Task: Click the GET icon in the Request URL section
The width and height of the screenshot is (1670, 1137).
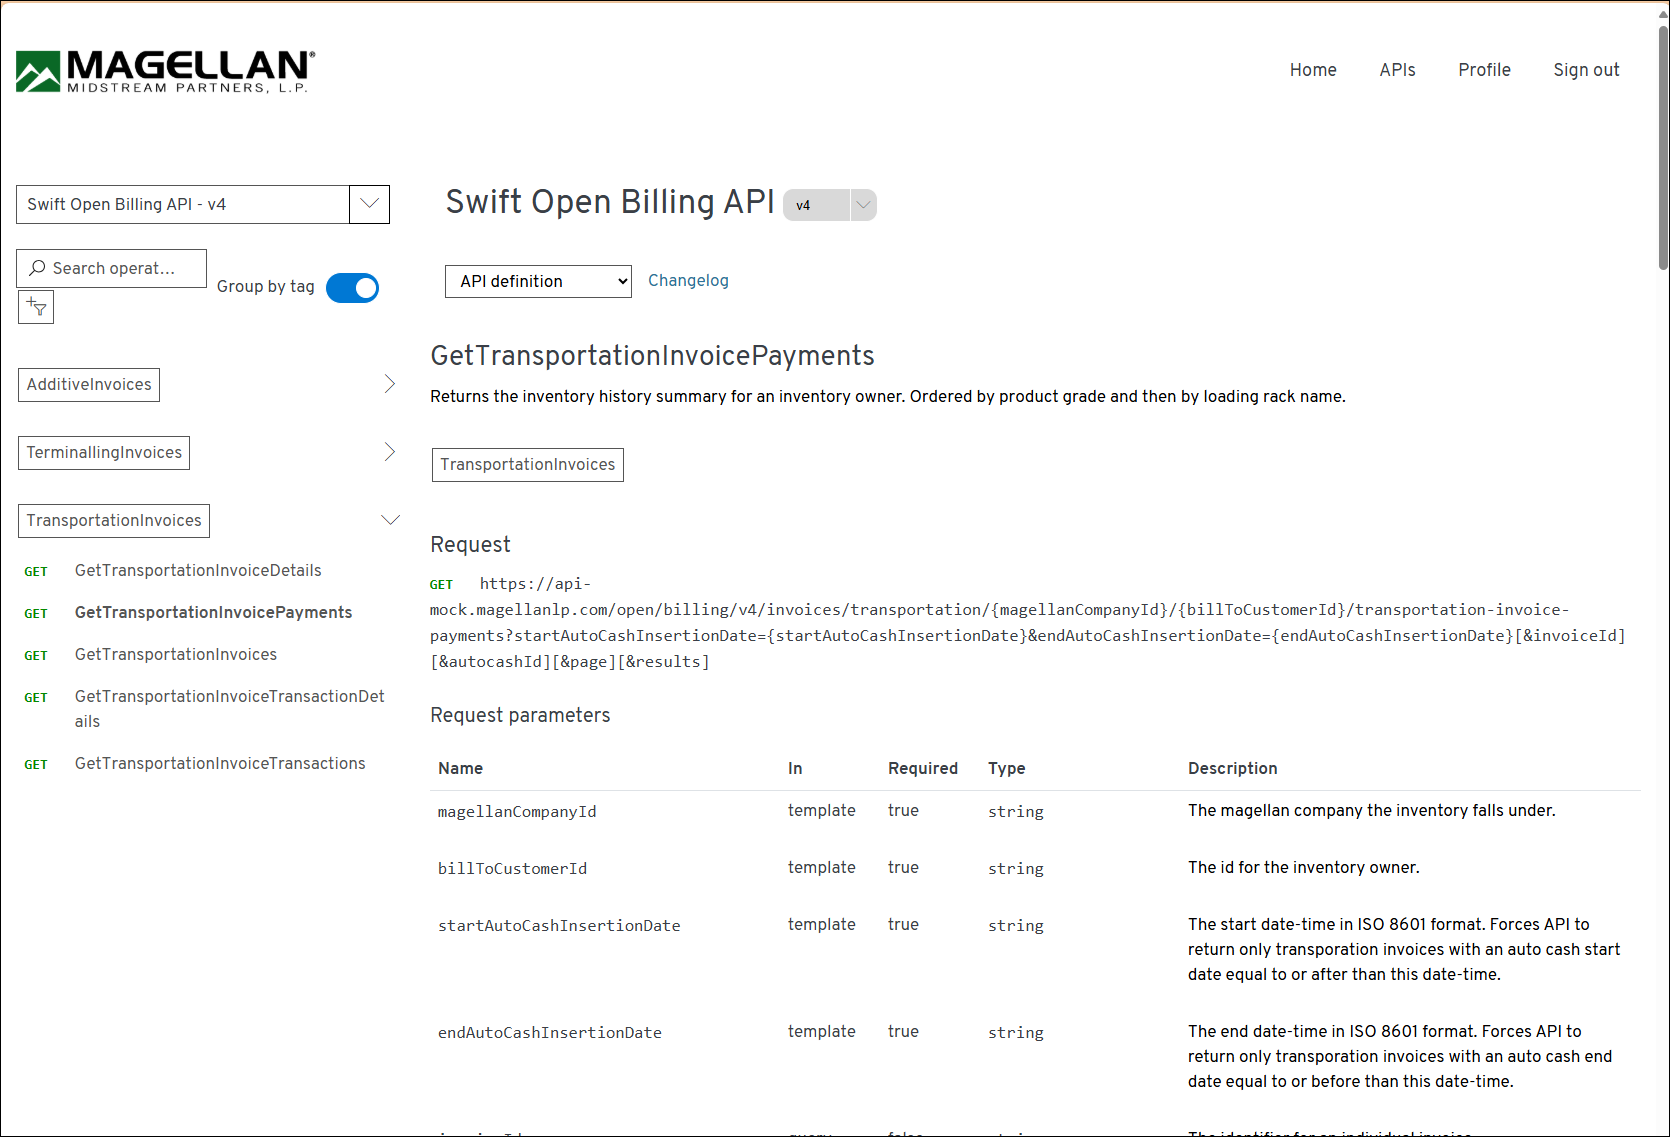Action: tap(442, 584)
